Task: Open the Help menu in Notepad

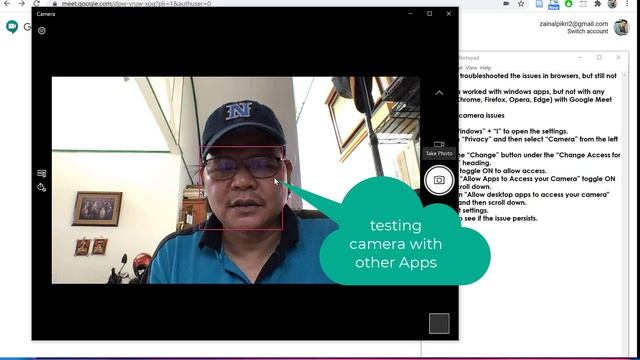Action: [485, 68]
